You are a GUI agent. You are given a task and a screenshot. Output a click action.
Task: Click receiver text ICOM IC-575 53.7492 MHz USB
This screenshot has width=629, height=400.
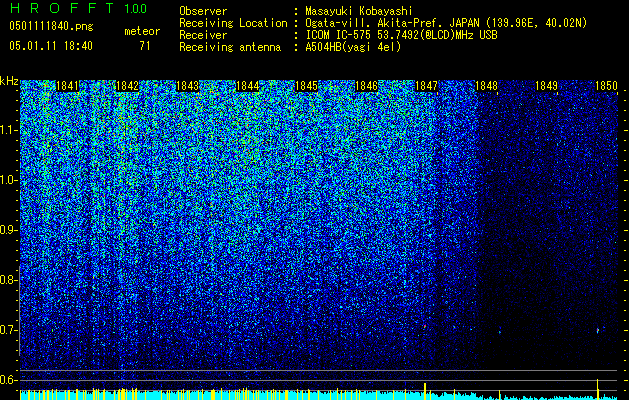401,35
